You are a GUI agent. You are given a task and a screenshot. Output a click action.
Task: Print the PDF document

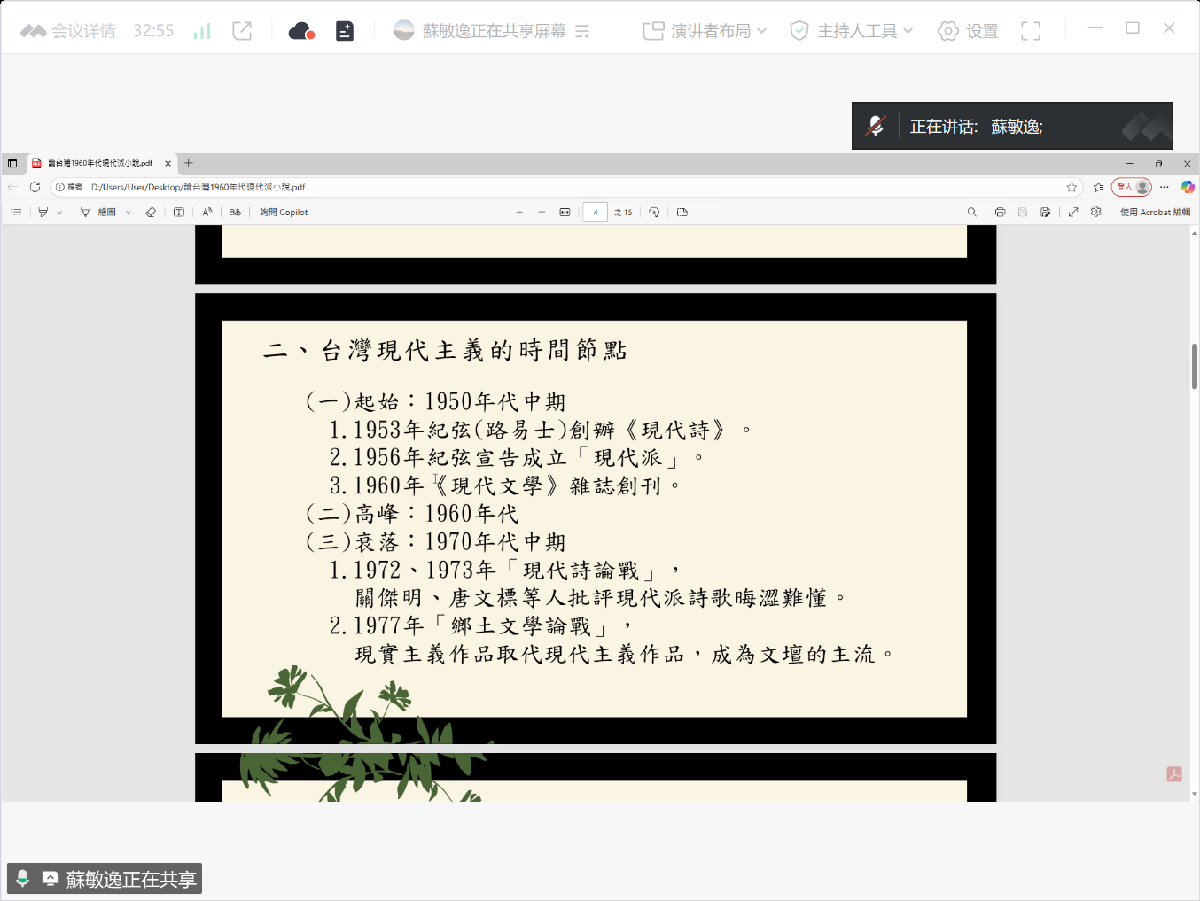coord(999,212)
